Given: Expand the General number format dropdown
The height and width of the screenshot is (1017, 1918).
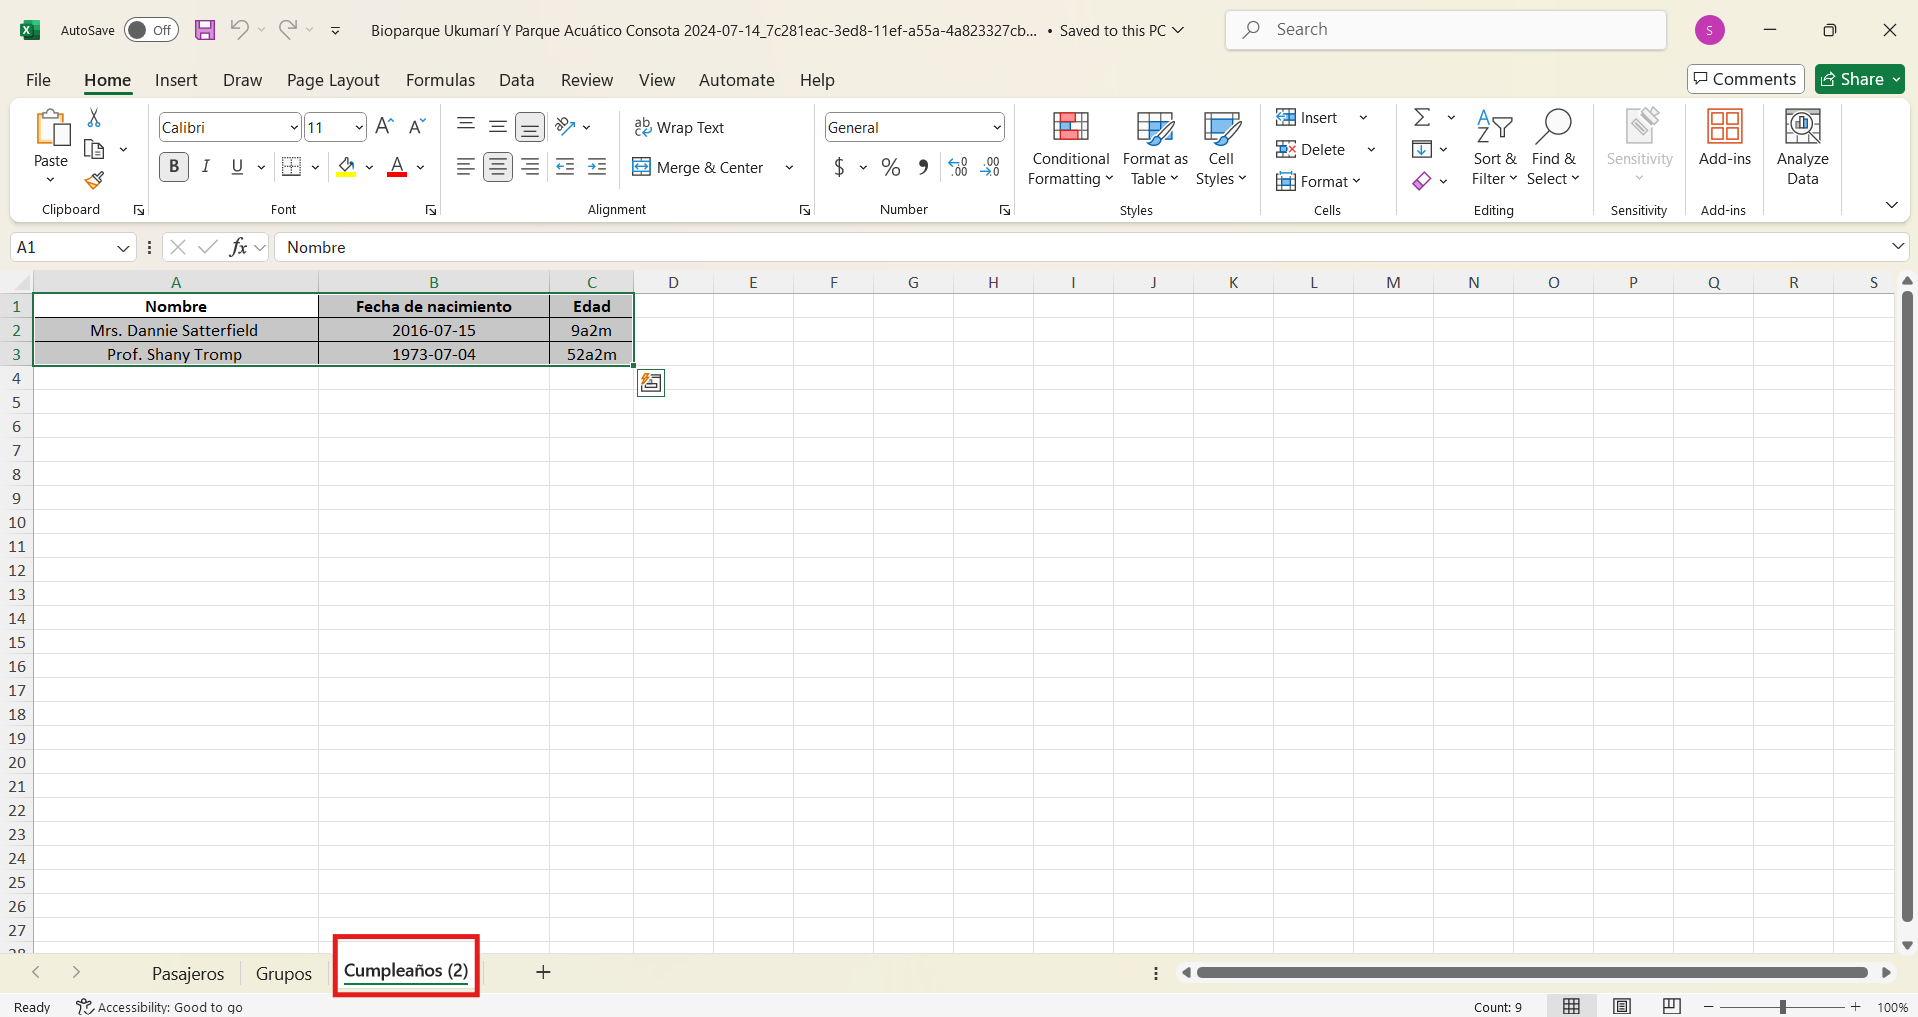Looking at the screenshot, I should coord(997,127).
